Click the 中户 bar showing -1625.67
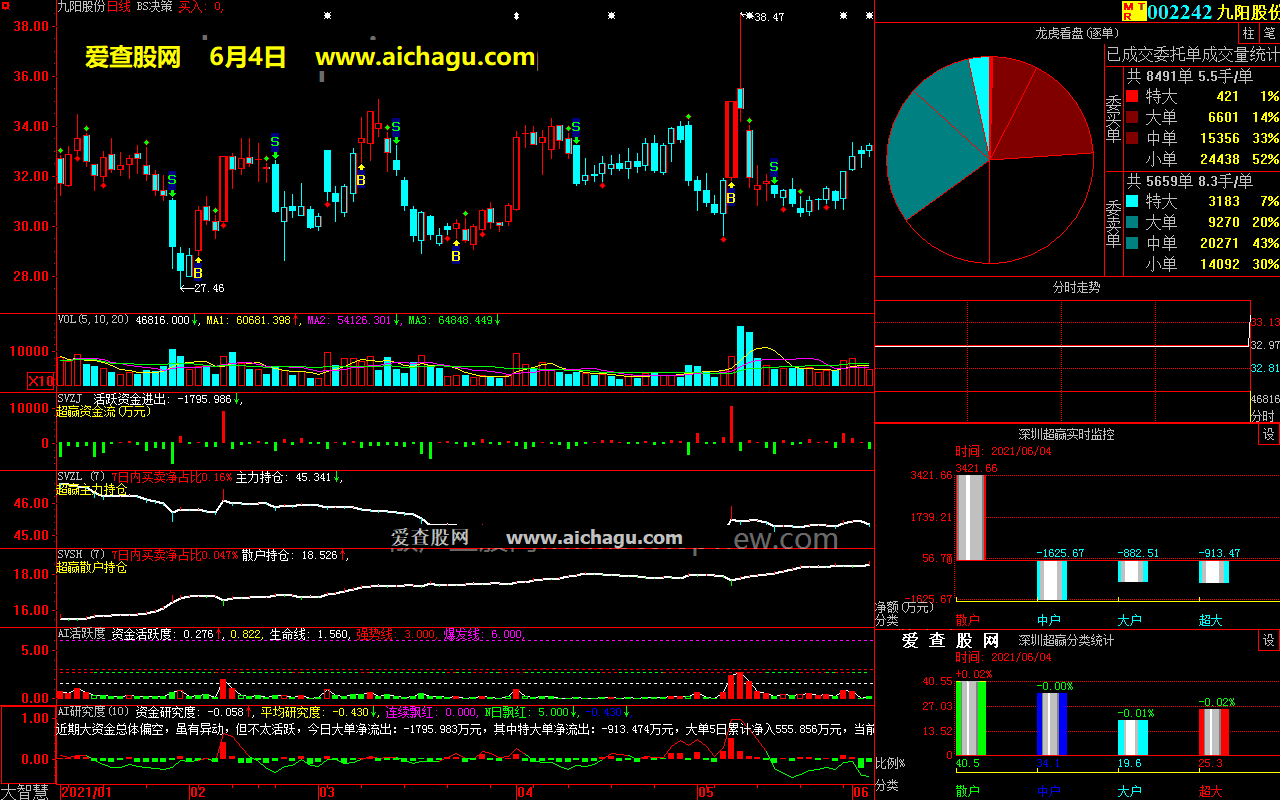Viewport: 1280px width, 800px height. pos(1051,580)
